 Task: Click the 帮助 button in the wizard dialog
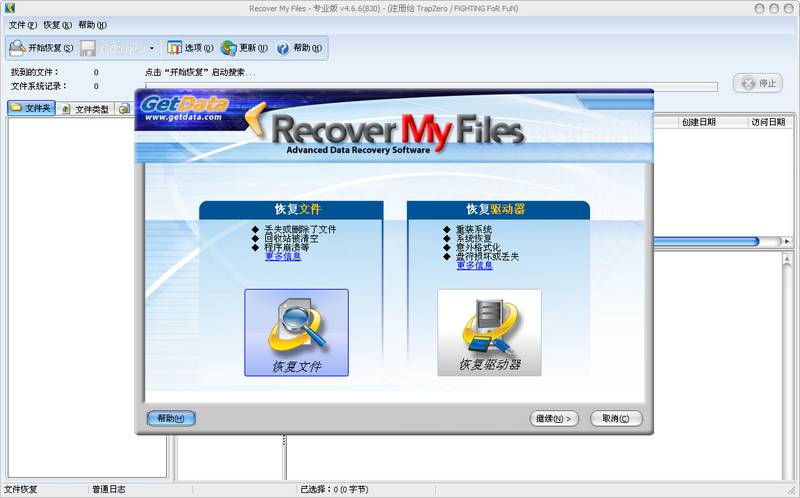click(x=171, y=418)
